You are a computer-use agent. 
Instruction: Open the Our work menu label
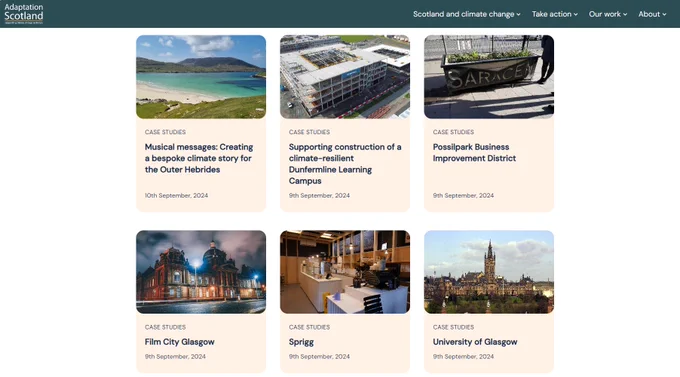tap(605, 14)
